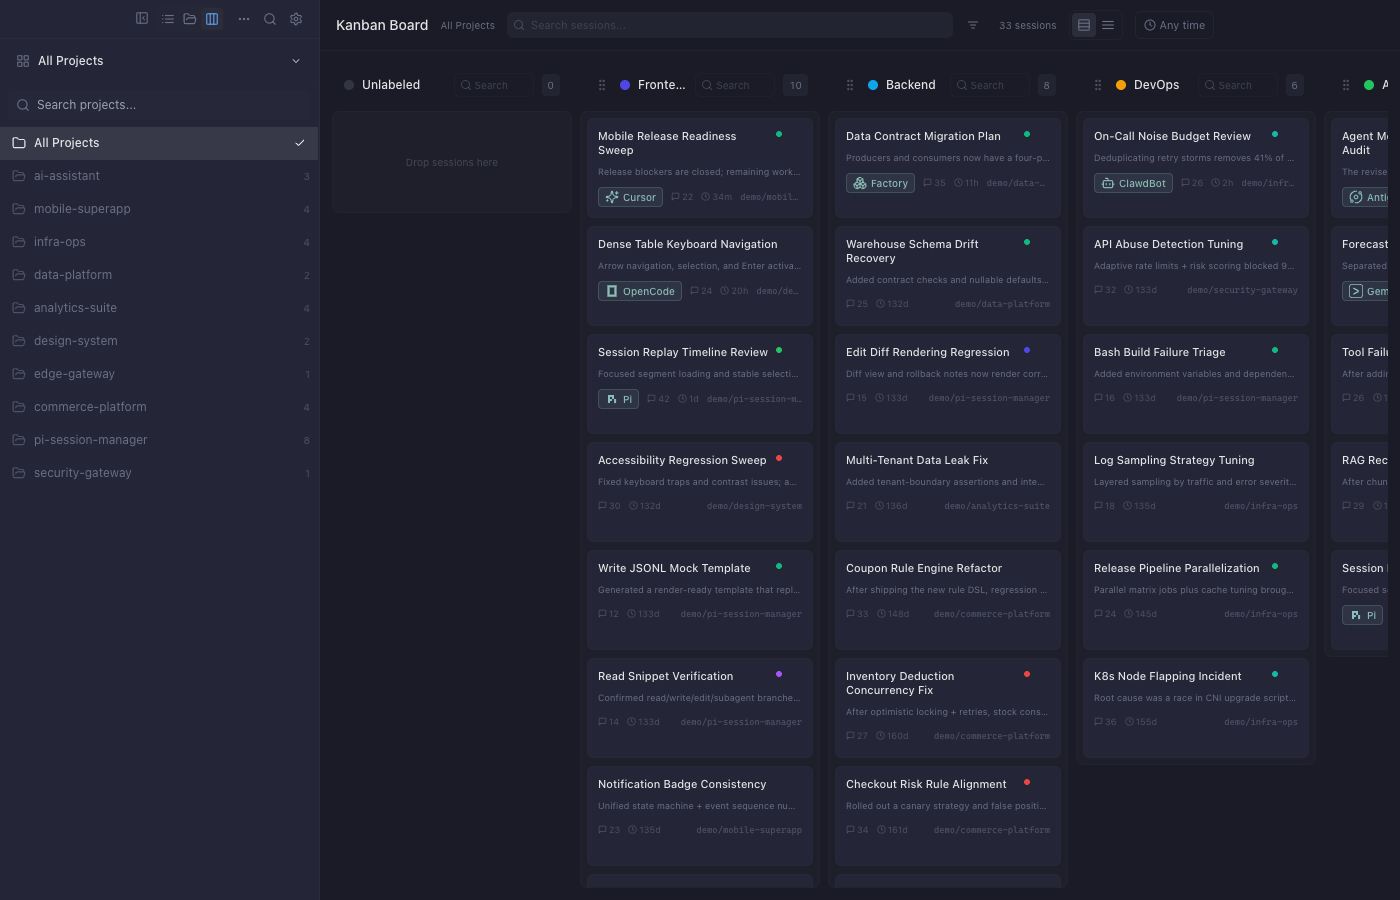Viewport: 1400px width, 900px height.
Task: Grab the DevOps column drag handle
Action: 1098,85
